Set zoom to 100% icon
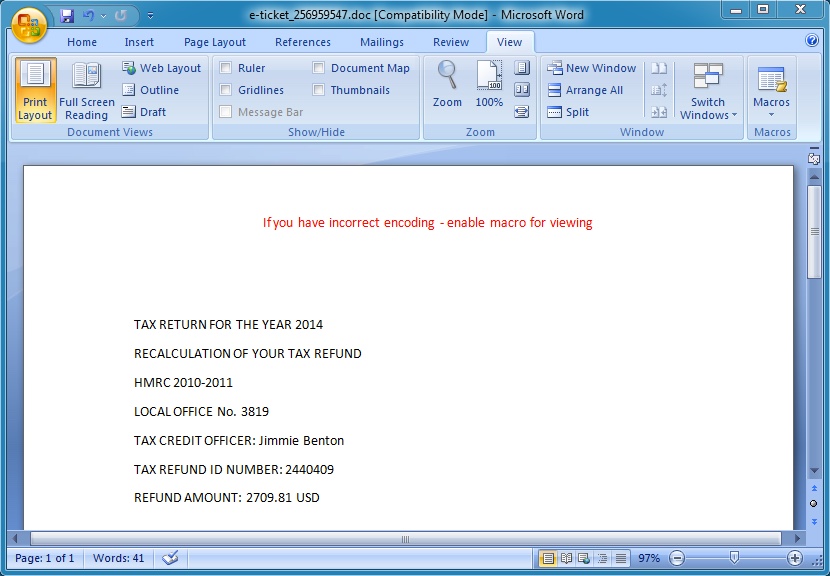This screenshot has height=576, width=830. tap(489, 84)
